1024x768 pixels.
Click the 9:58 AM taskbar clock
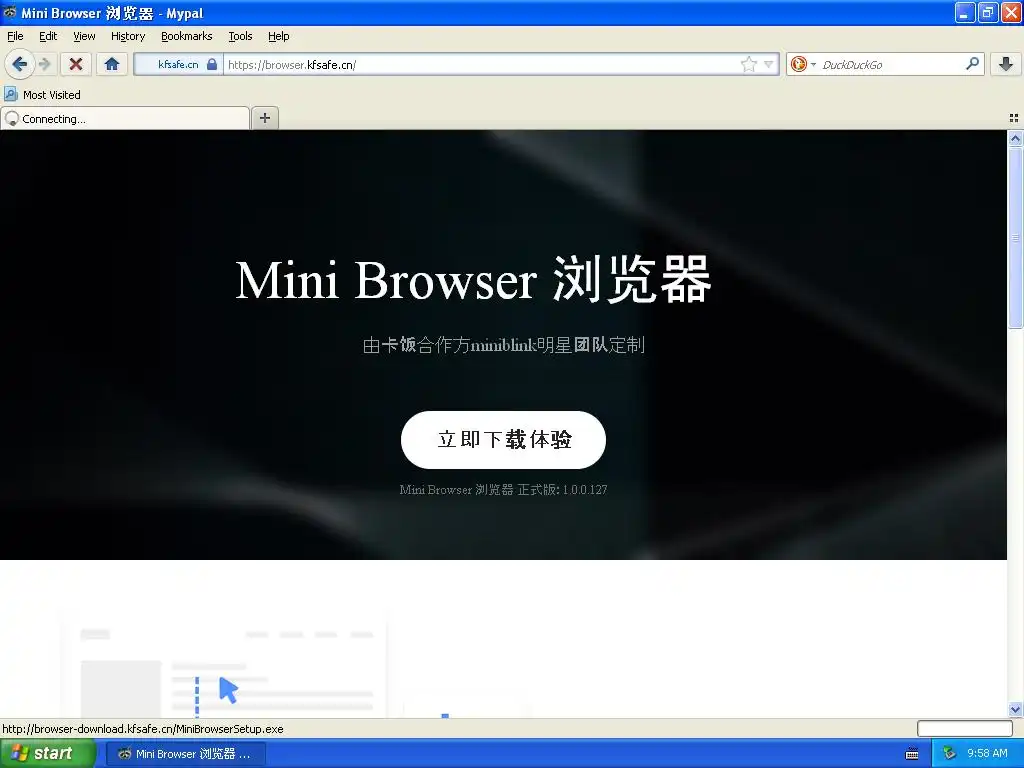[x=987, y=754]
